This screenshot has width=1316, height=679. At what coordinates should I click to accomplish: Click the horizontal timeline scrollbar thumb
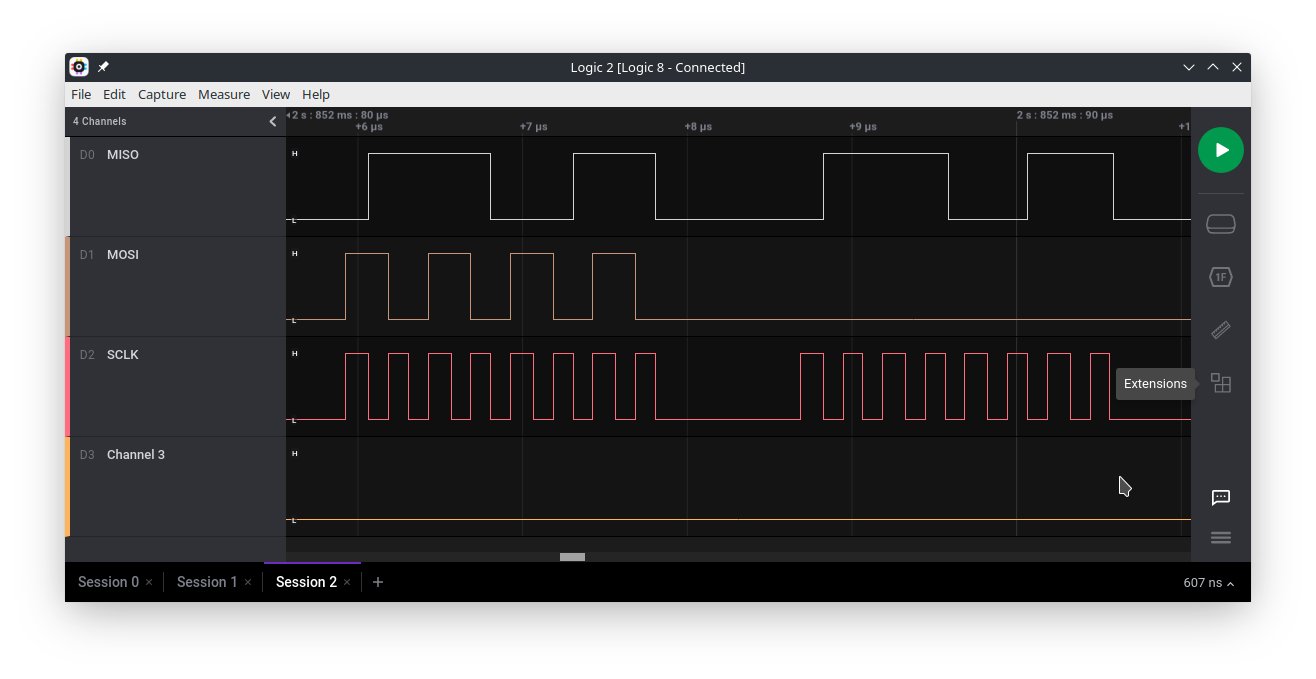click(x=572, y=557)
